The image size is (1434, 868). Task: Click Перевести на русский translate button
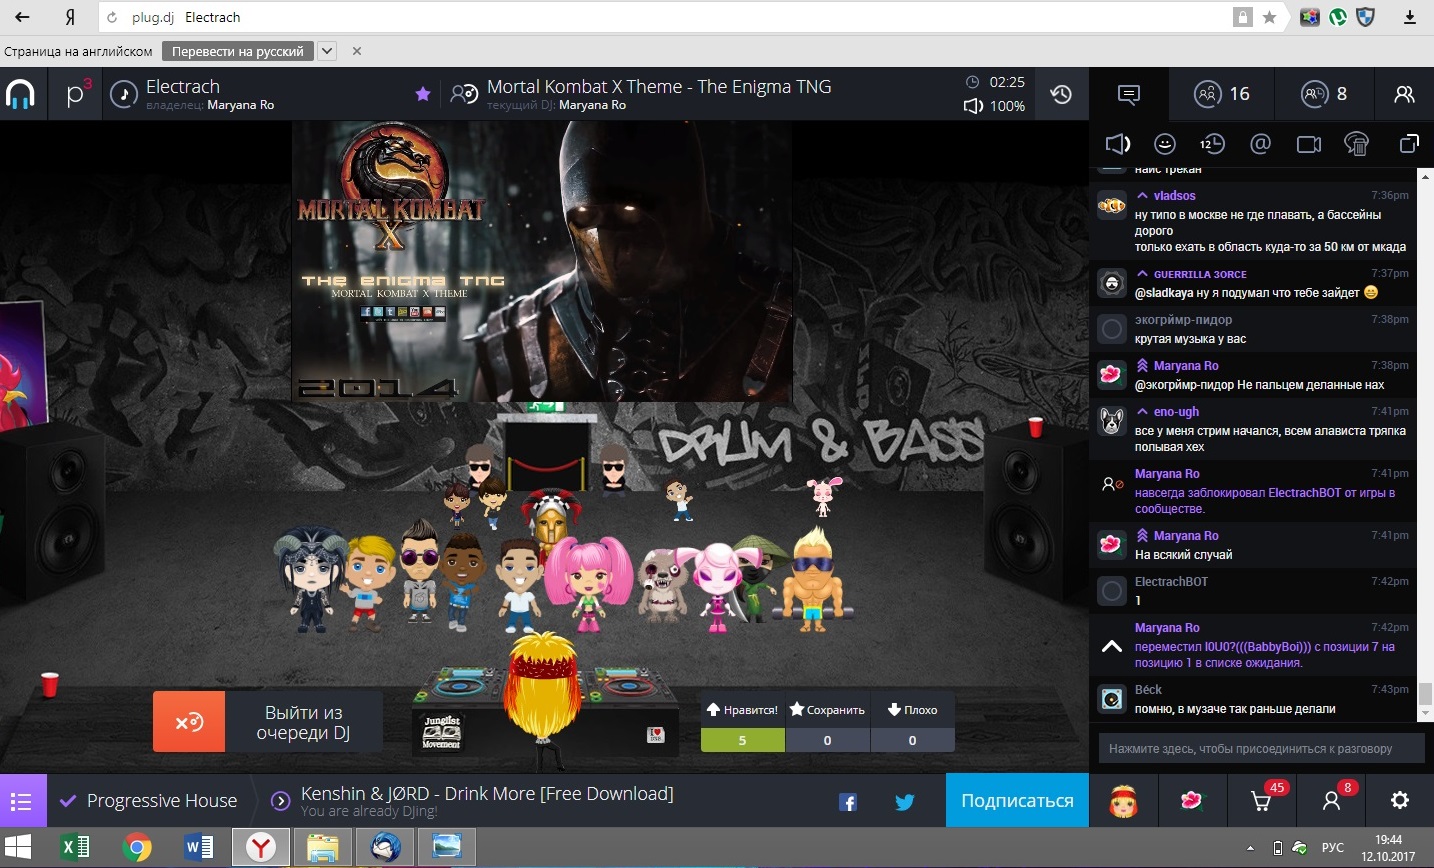pos(238,51)
